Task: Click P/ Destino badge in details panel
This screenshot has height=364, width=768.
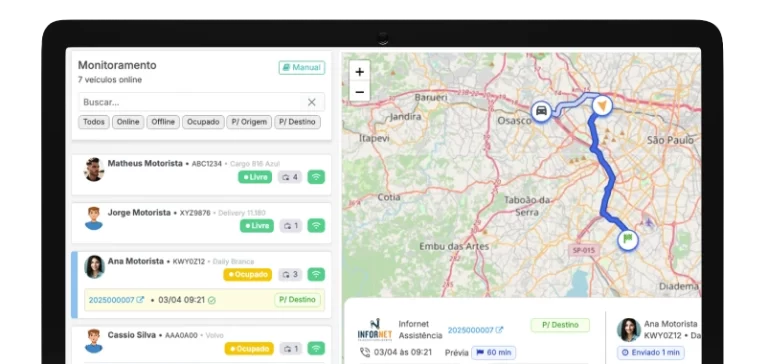Action: tap(560, 325)
